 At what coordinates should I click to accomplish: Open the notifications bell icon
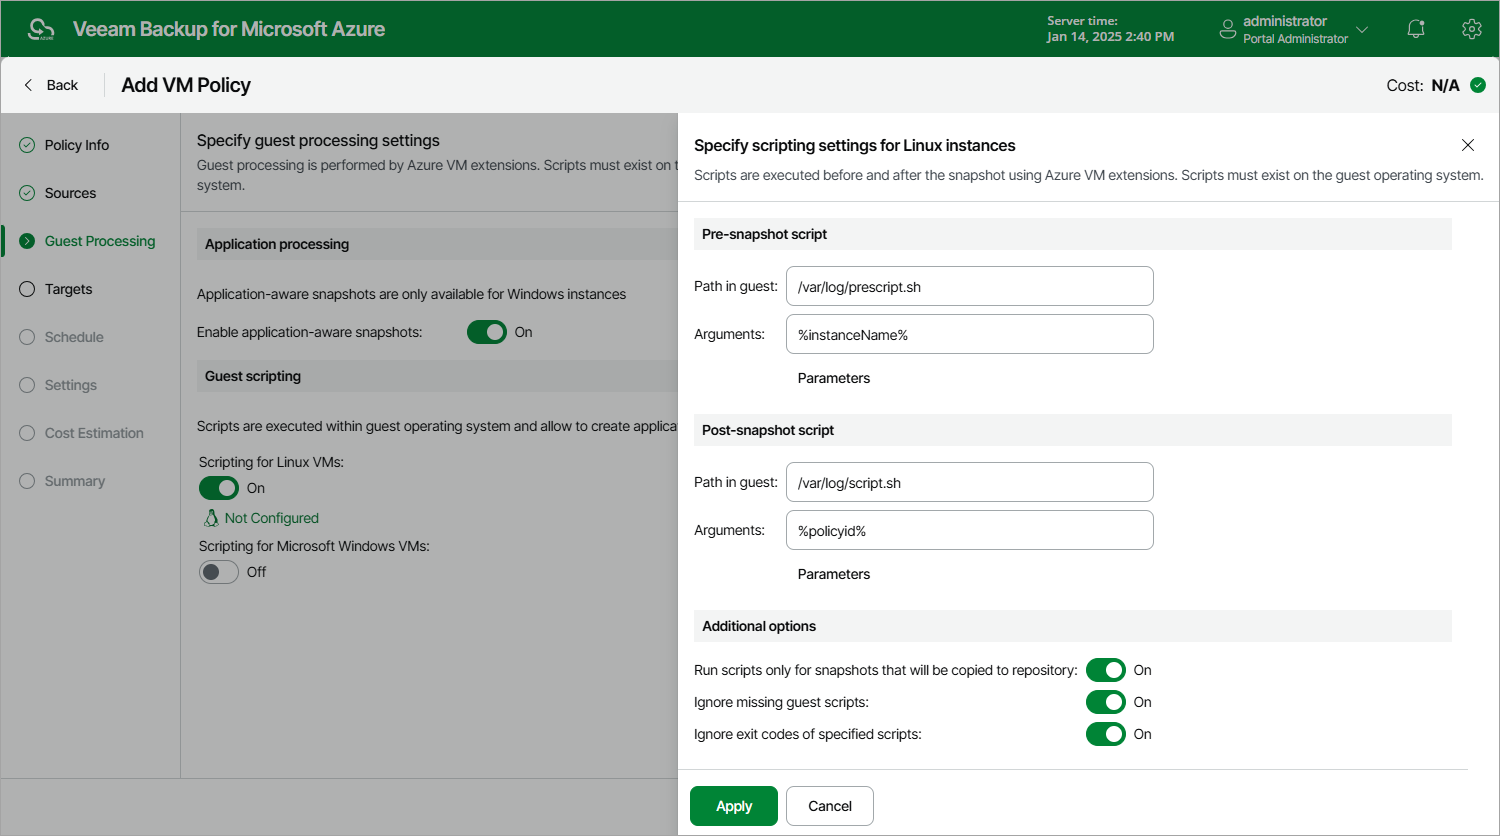[1416, 29]
